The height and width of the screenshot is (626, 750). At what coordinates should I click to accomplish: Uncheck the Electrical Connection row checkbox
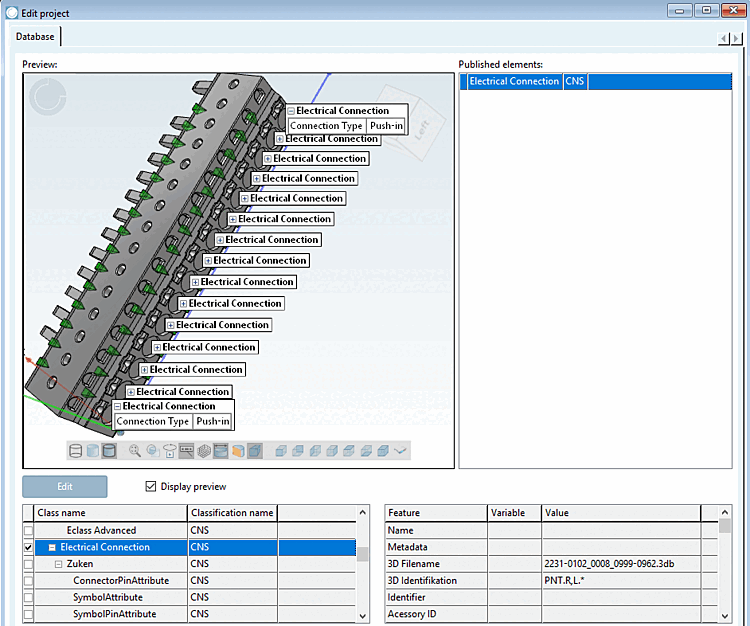28,548
